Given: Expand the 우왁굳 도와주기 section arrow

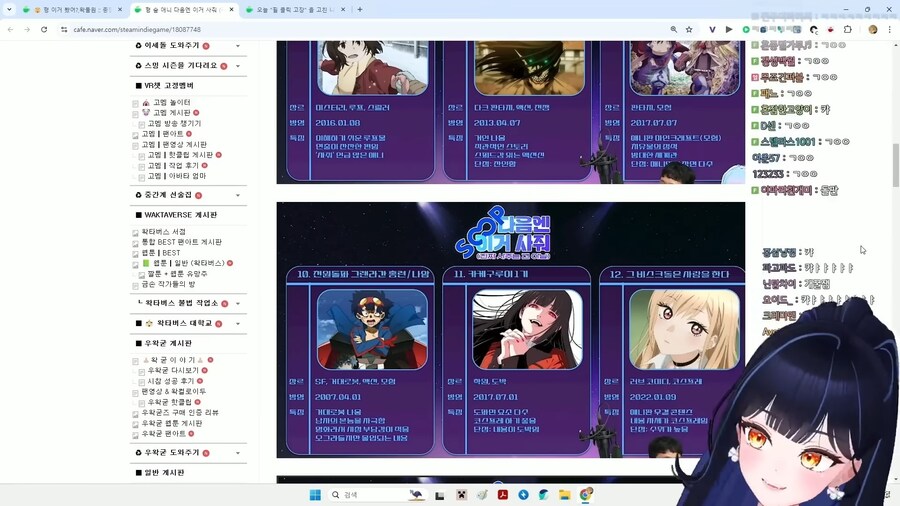Looking at the screenshot, I should [238, 453].
